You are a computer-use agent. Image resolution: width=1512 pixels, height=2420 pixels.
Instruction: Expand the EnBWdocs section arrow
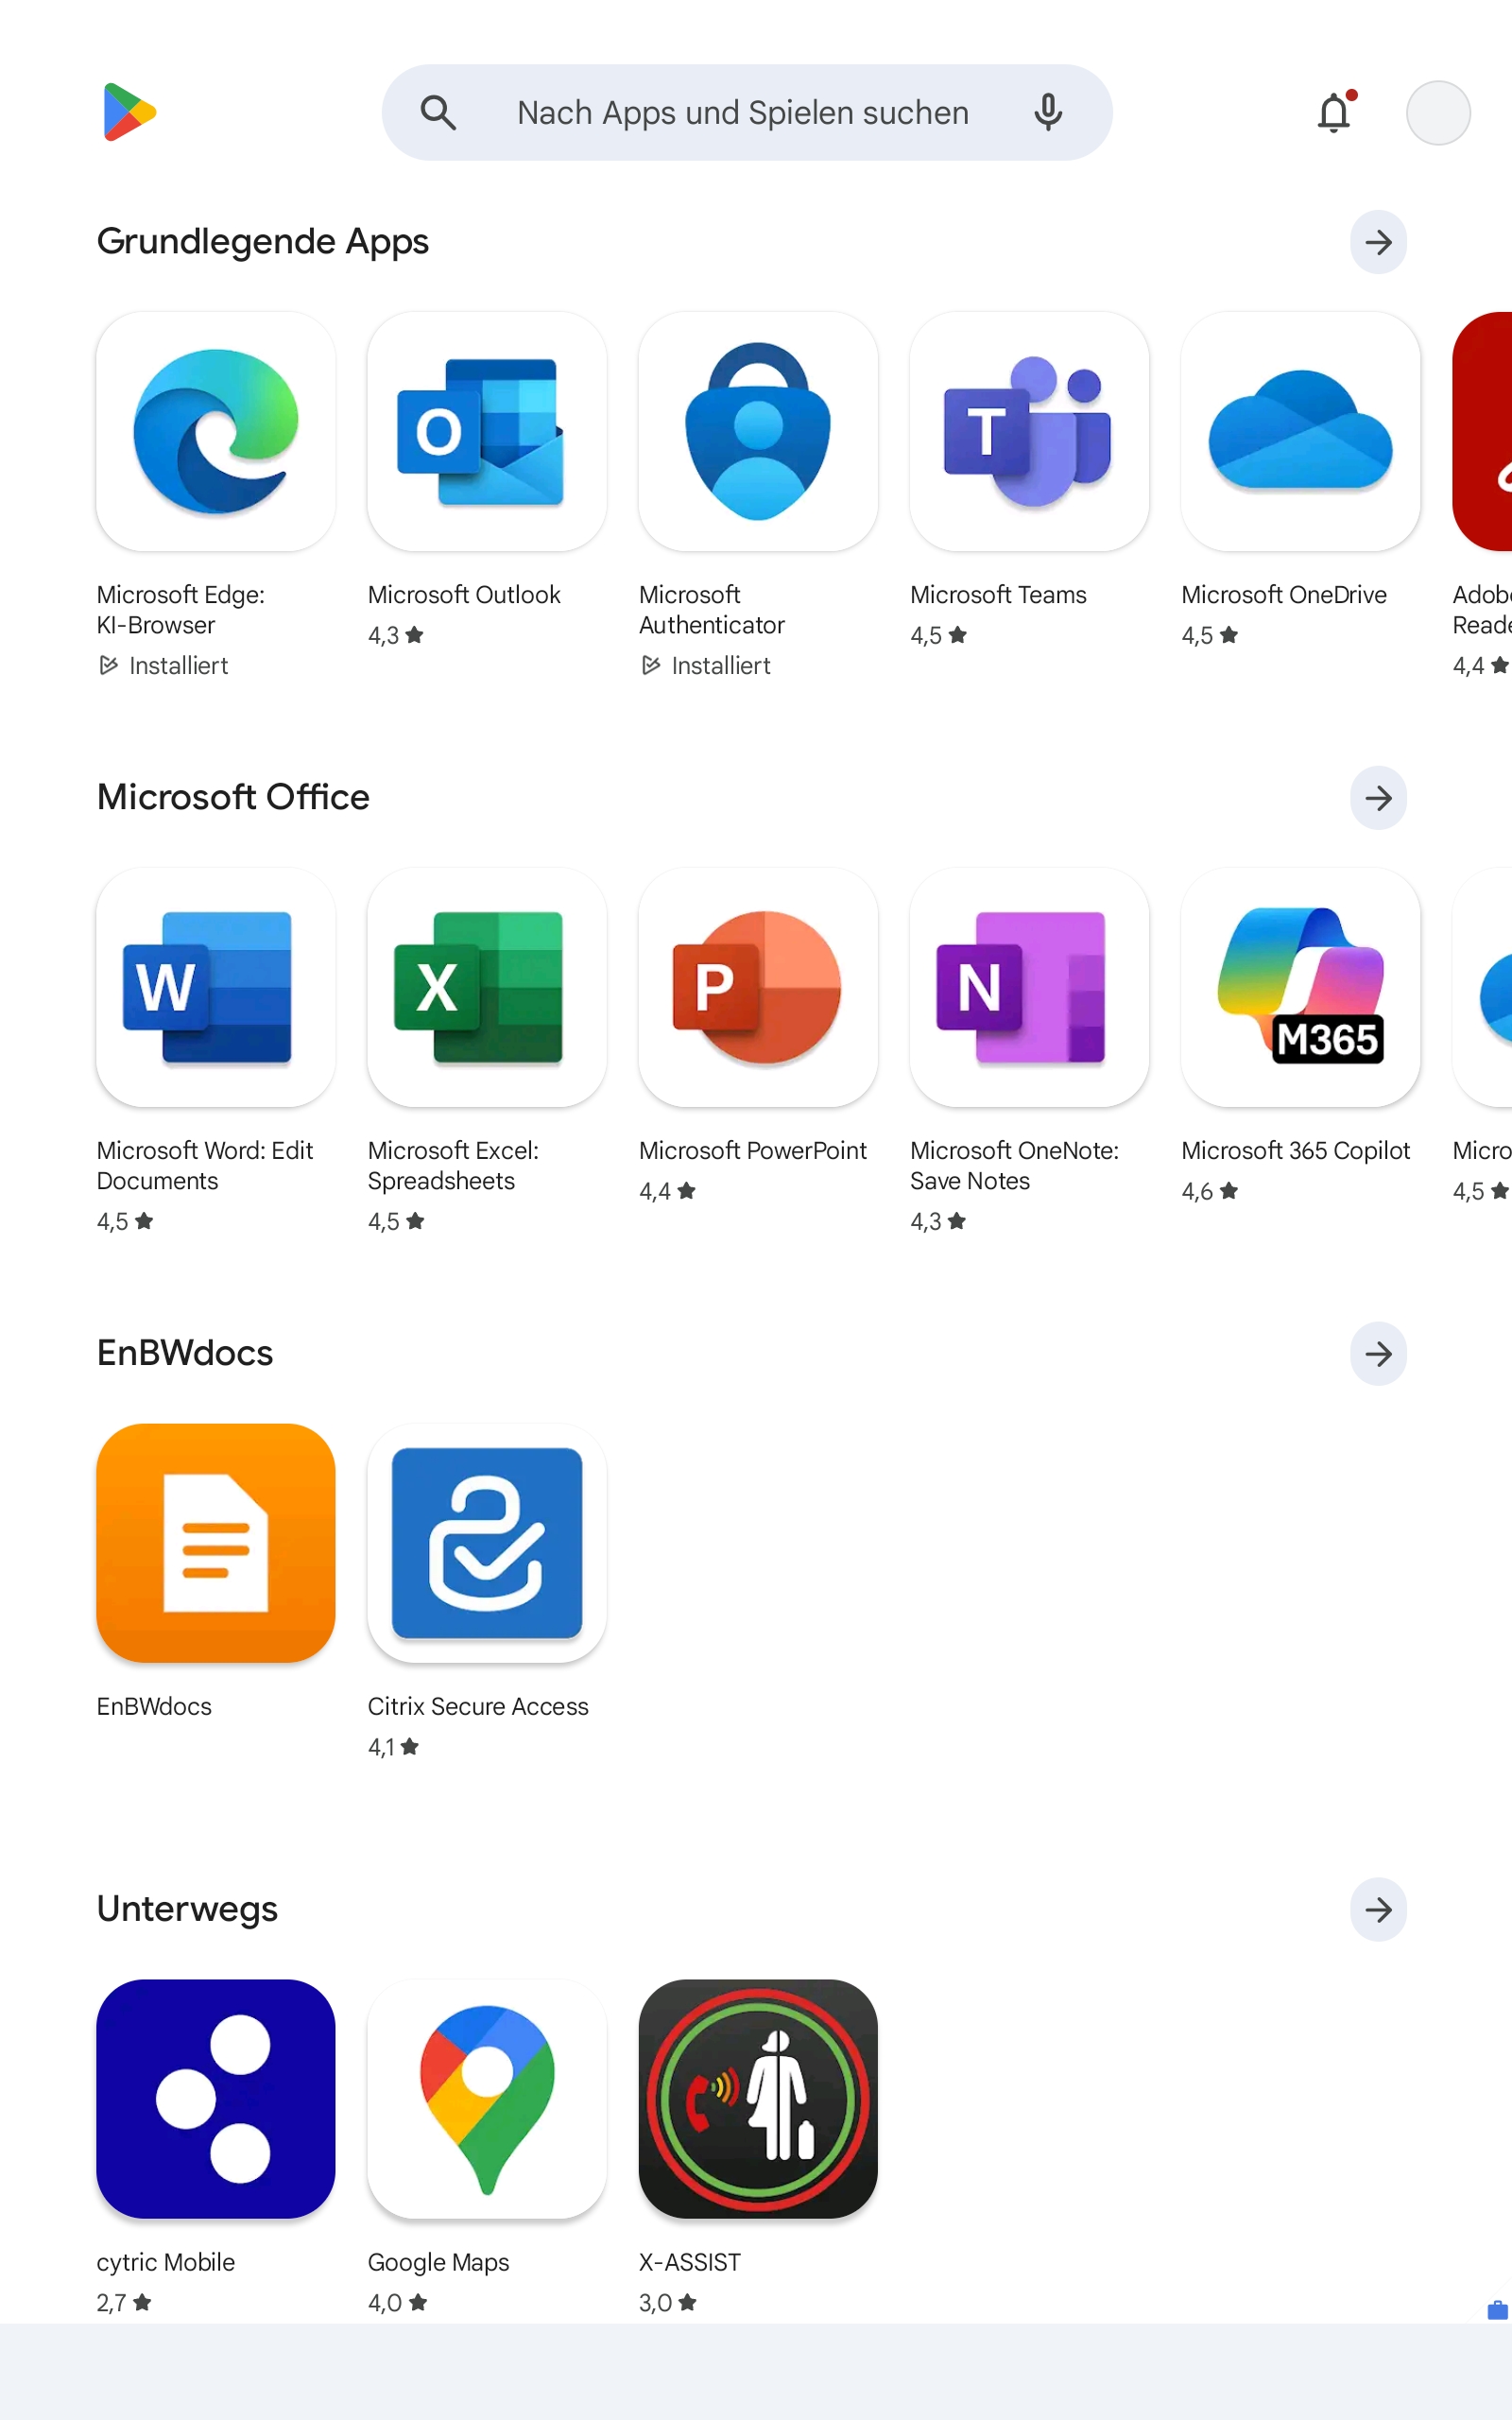tap(1378, 1354)
